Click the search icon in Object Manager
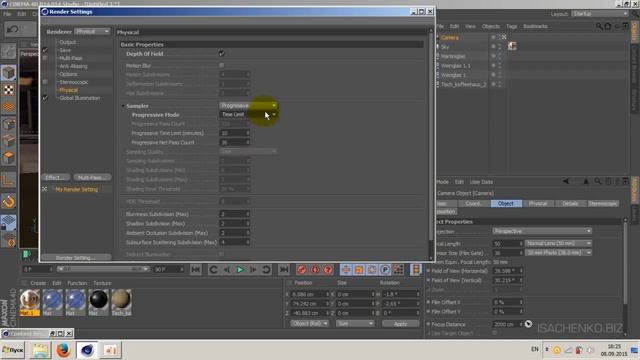This screenshot has width=640, height=360. point(599,27)
